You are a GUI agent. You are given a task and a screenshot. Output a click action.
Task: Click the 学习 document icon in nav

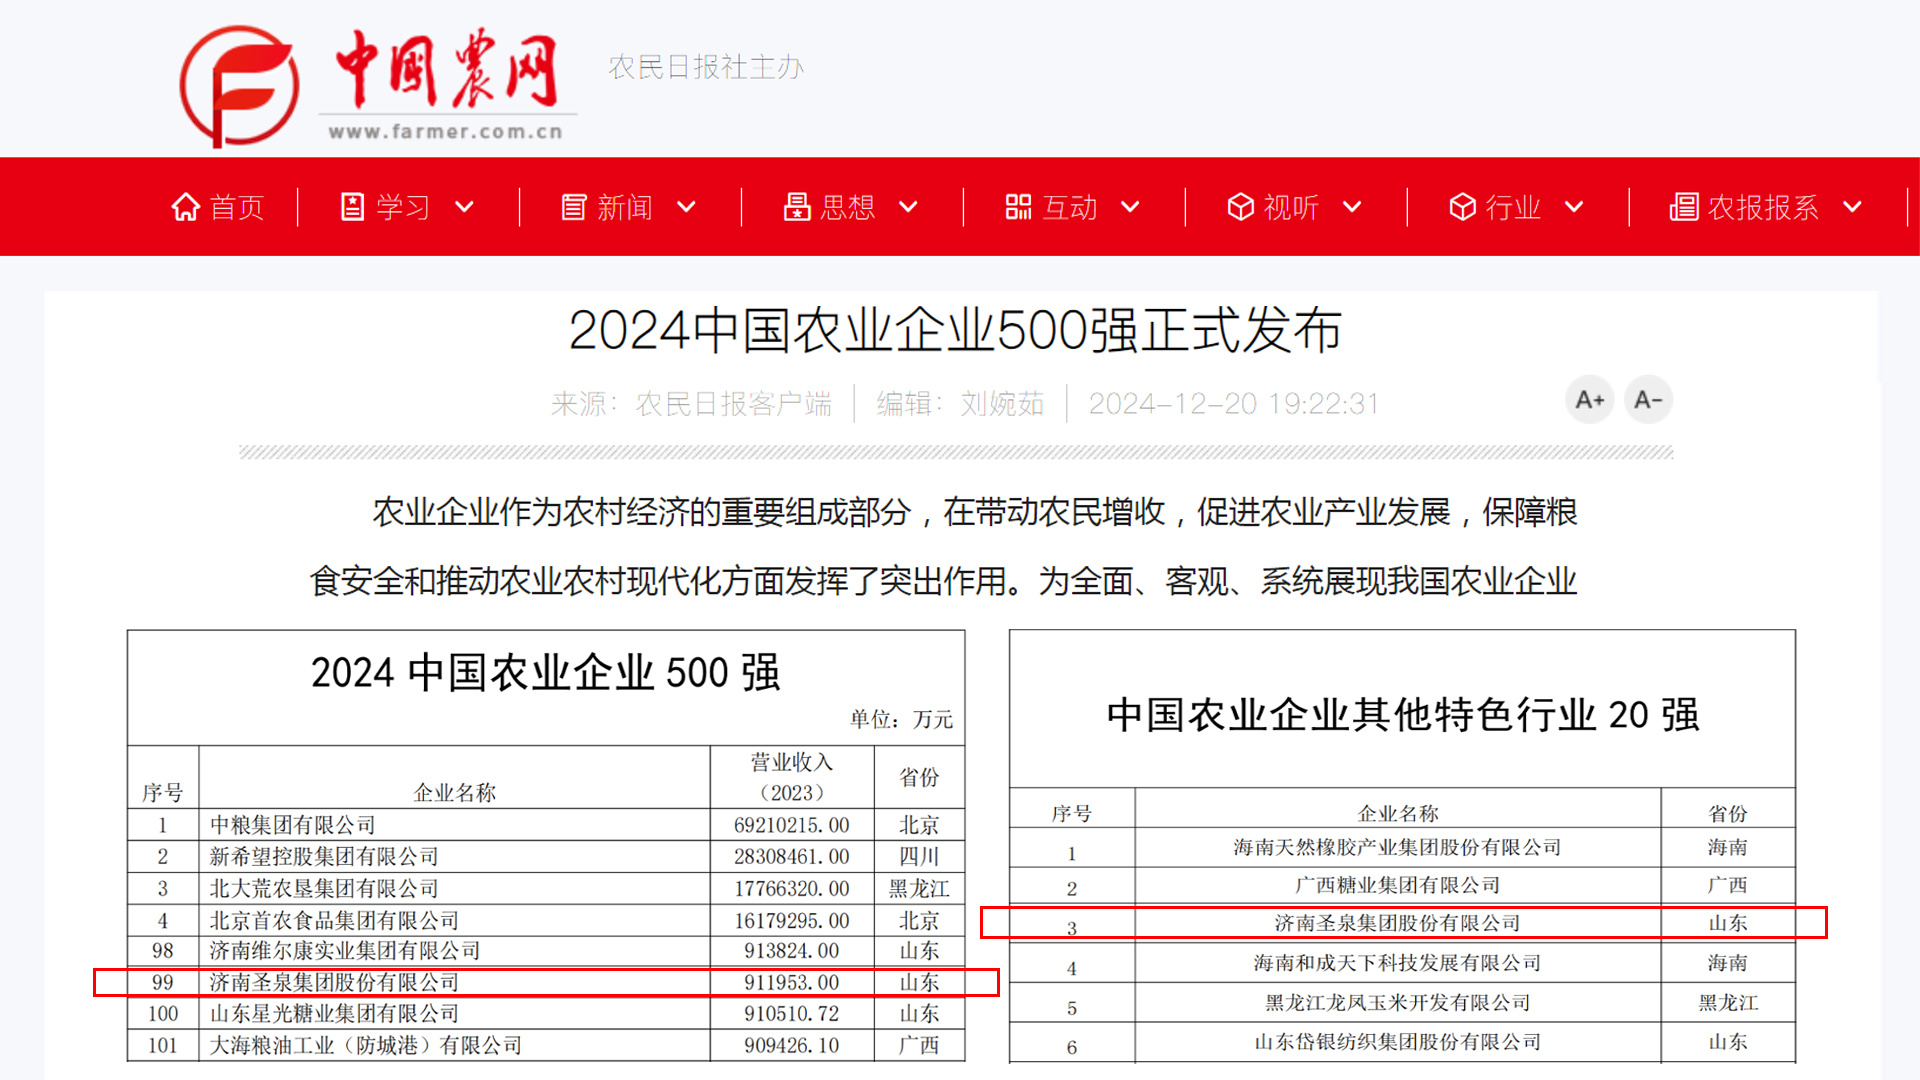352,207
